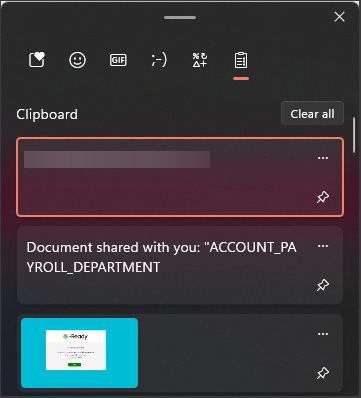Grab the panel drag handle
Screen dimensions: 361x398
pos(180,17)
